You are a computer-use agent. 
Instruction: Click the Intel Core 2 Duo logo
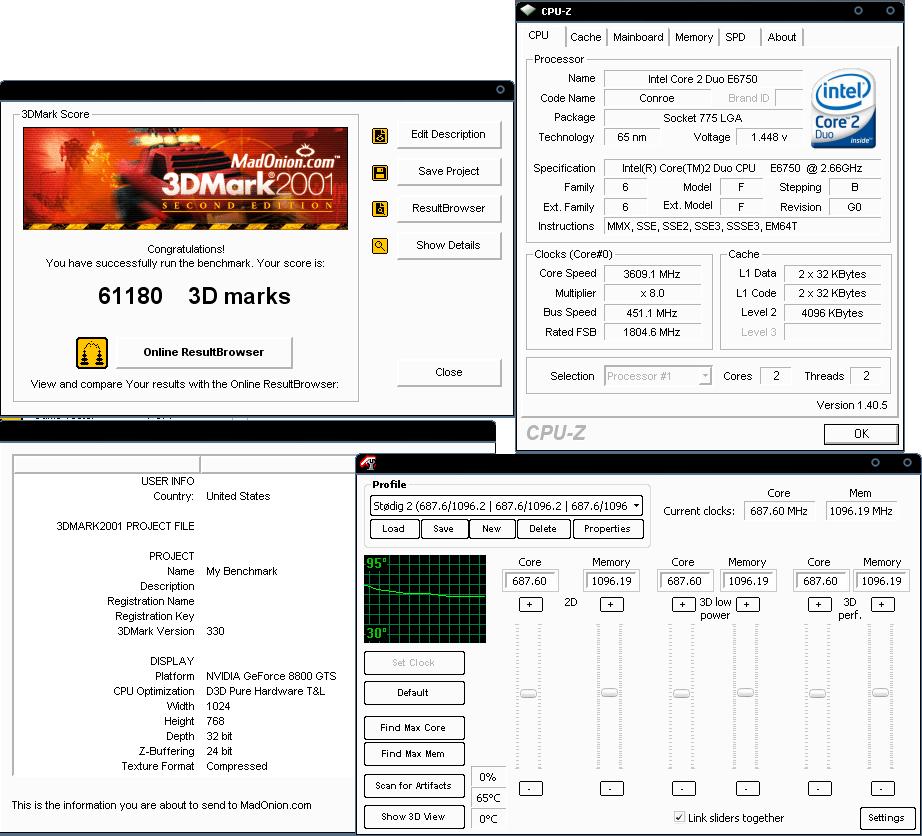pos(843,108)
